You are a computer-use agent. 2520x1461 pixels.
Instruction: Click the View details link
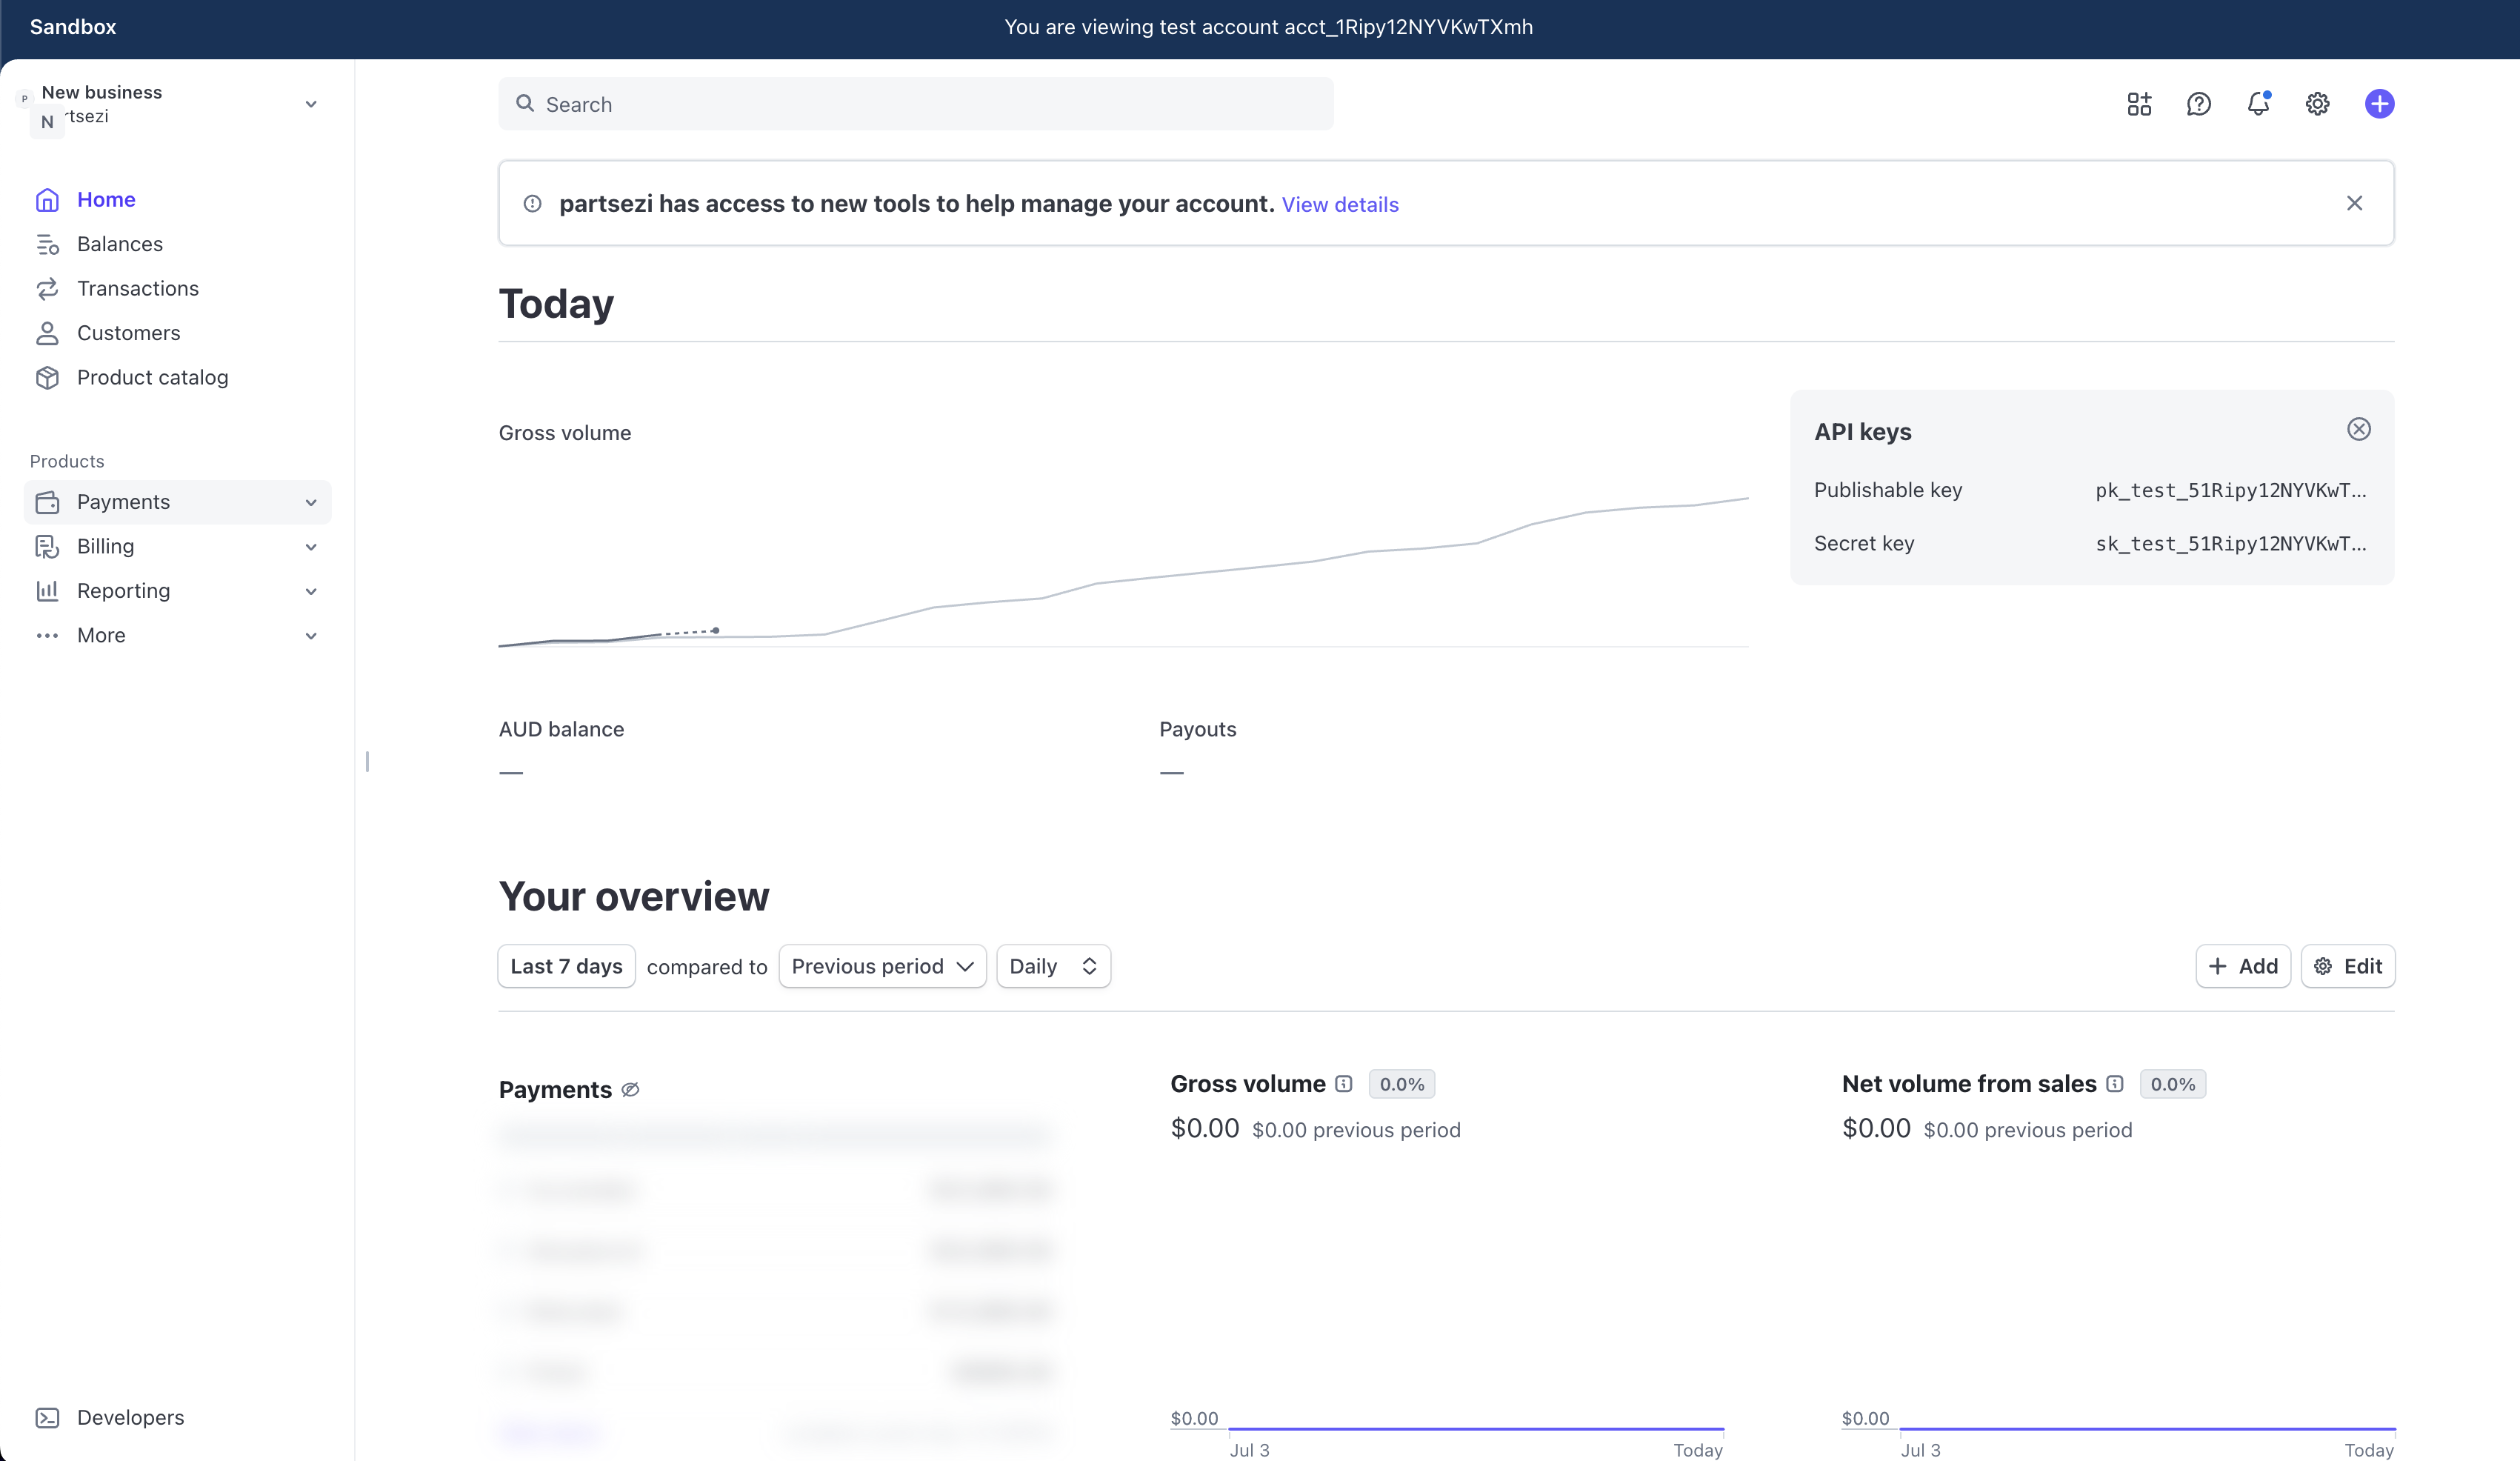1339,204
